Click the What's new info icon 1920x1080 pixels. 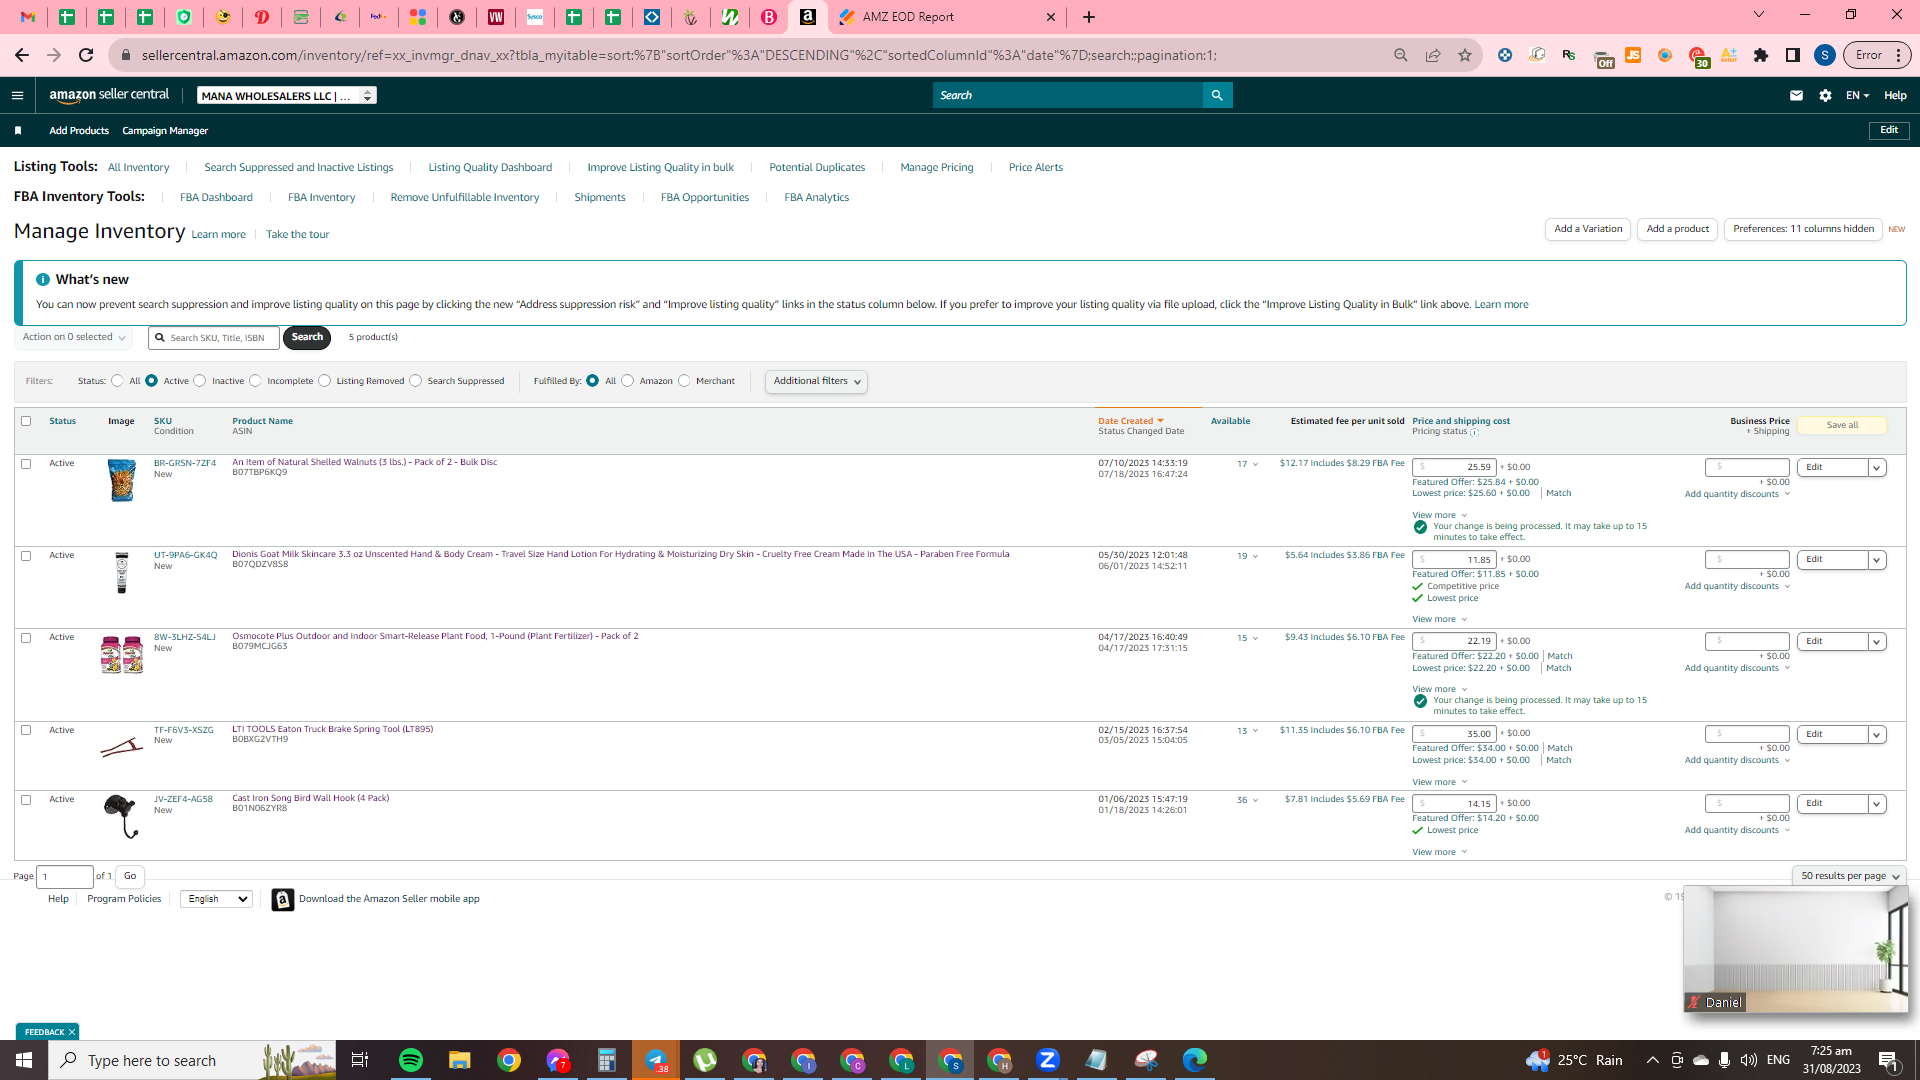[x=43, y=280]
